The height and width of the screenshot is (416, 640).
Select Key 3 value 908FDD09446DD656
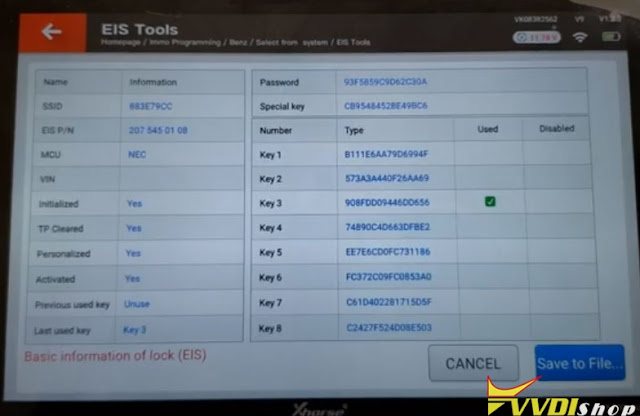(x=387, y=202)
